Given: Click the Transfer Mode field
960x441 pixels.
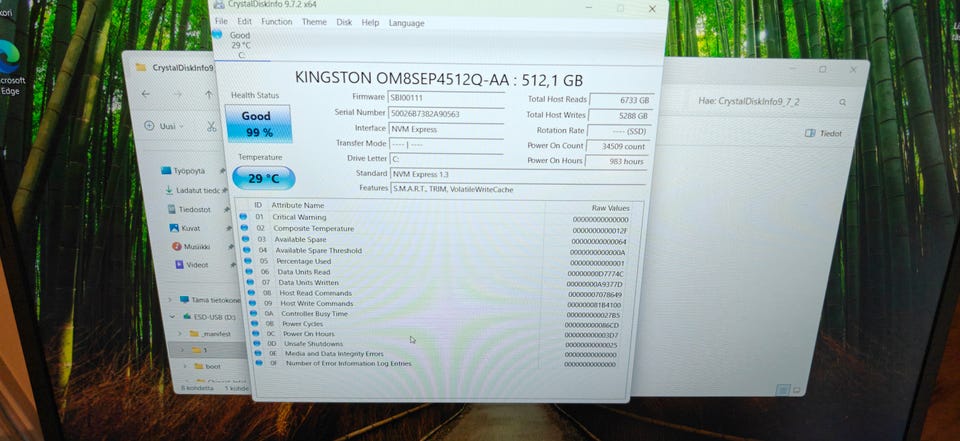Looking at the screenshot, I should point(446,145).
